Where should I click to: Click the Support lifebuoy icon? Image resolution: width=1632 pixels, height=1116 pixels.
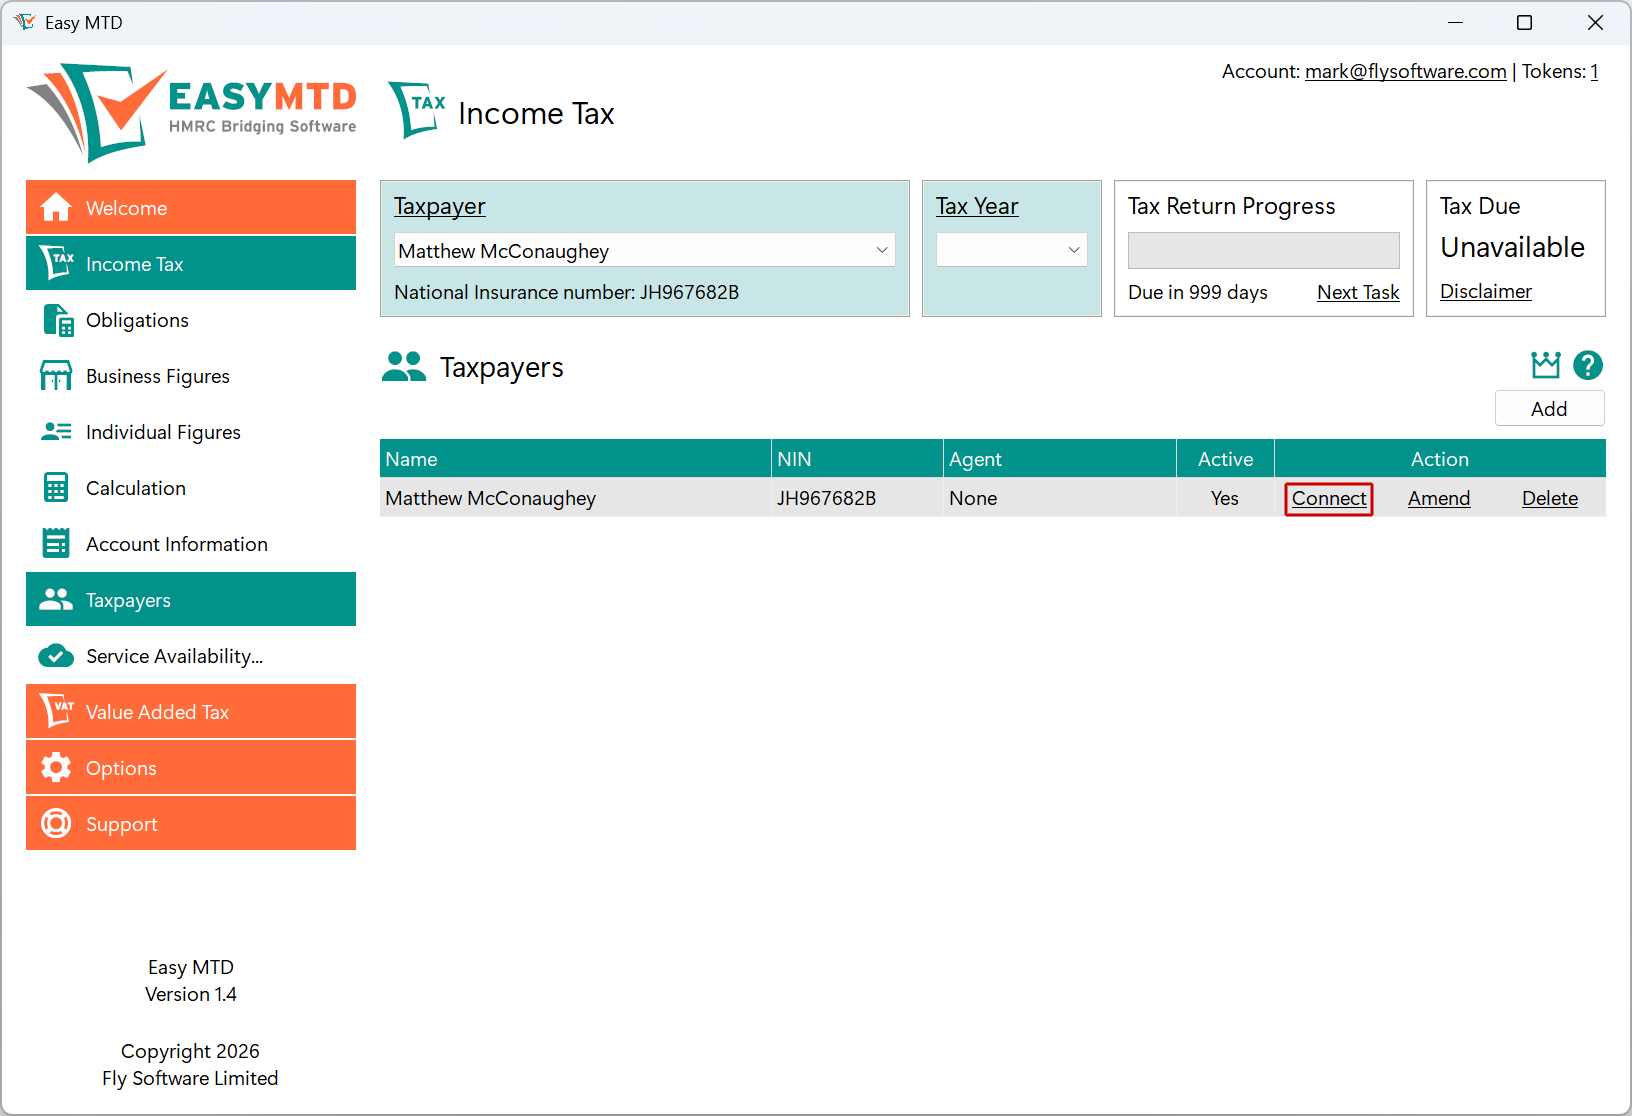click(x=56, y=823)
